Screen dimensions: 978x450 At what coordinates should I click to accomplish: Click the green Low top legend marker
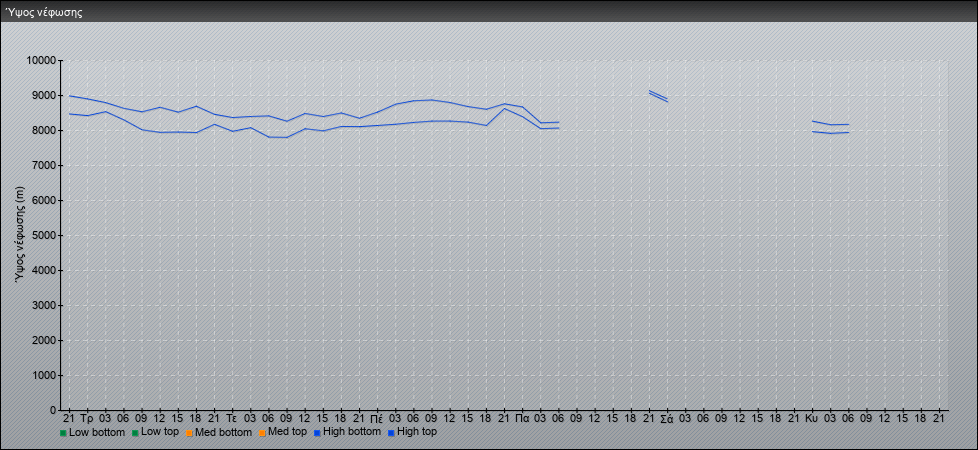[x=135, y=433]
